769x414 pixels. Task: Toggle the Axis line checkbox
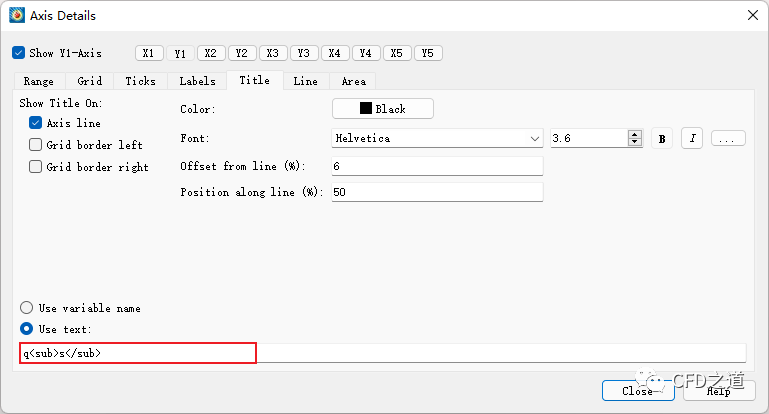[x=36, y=123]
